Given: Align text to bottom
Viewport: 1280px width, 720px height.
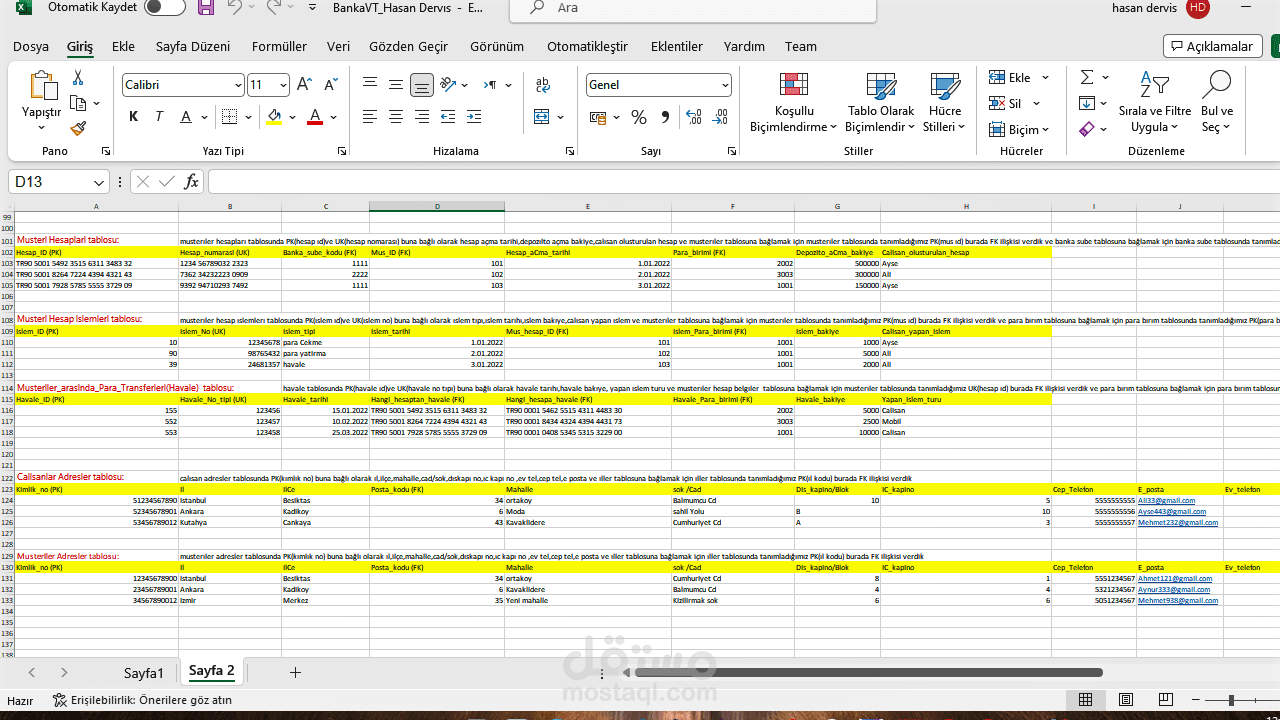Looking at the screenshot, I should (422, 85).
